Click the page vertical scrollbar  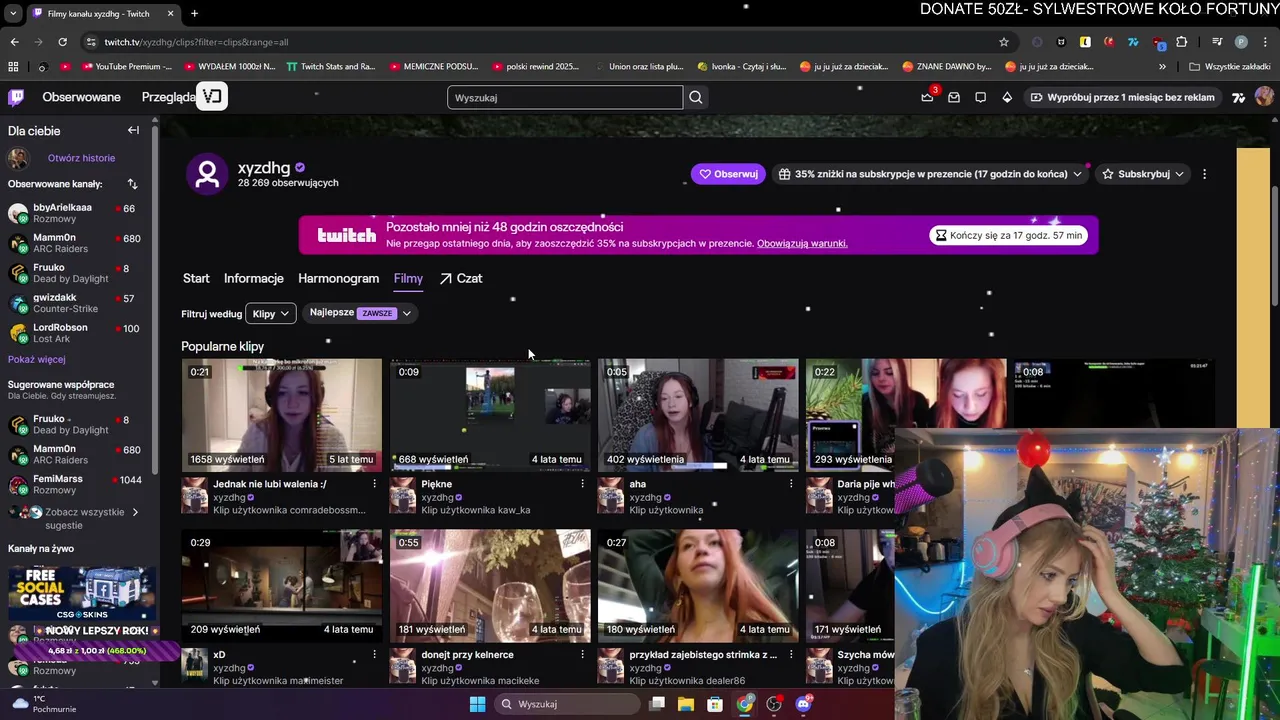coord(1274,248)
